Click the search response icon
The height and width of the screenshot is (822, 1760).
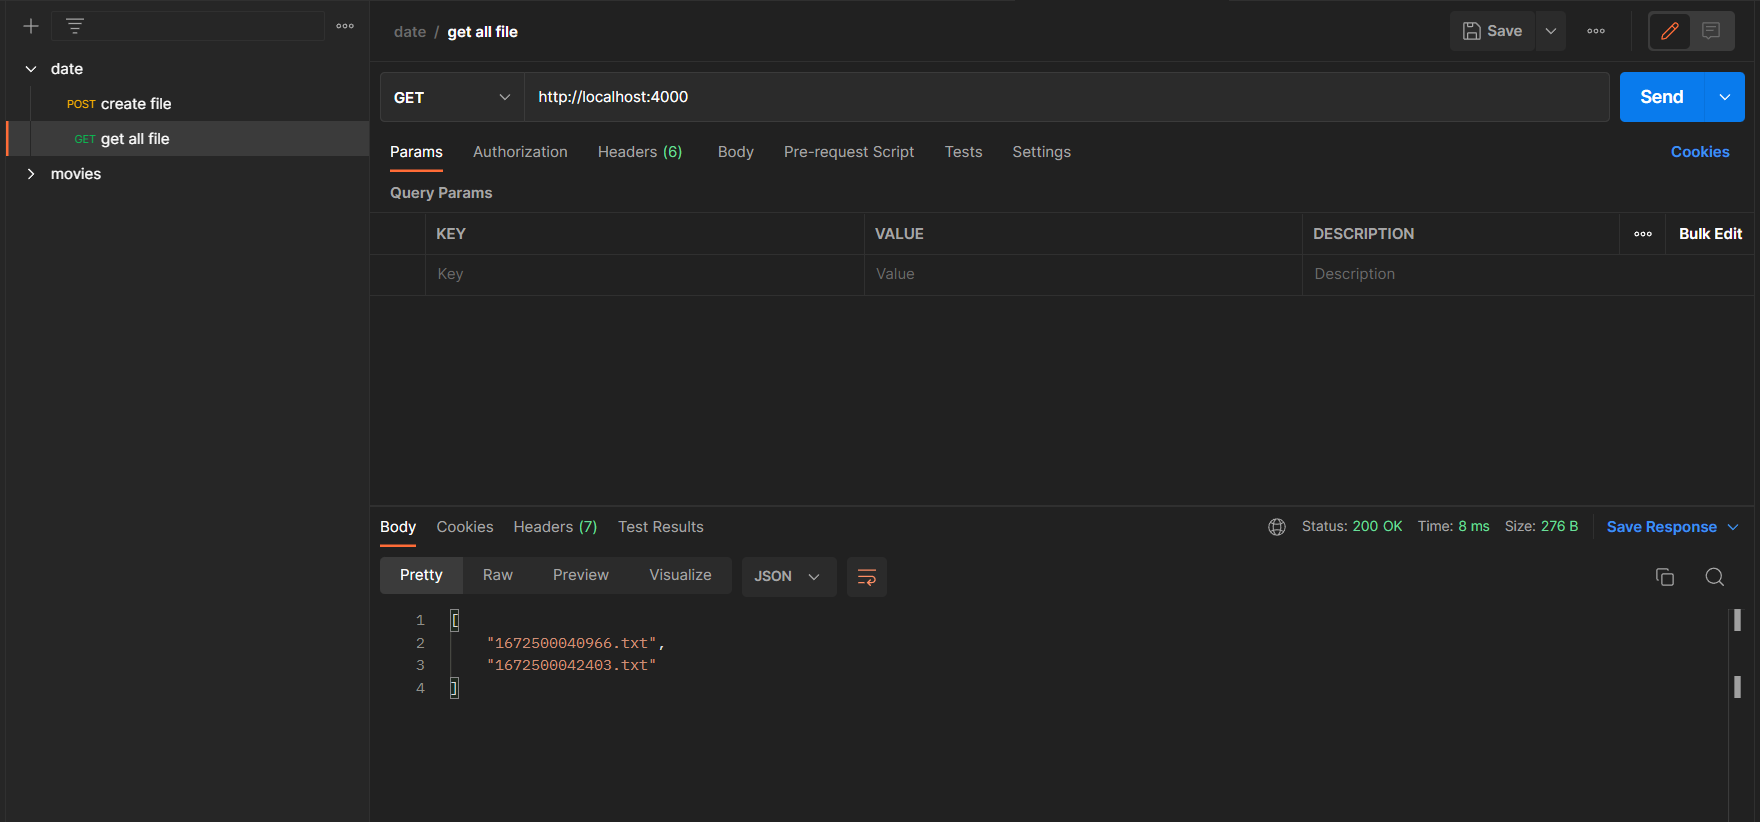pyautogui.click(x=1714, y=577)
